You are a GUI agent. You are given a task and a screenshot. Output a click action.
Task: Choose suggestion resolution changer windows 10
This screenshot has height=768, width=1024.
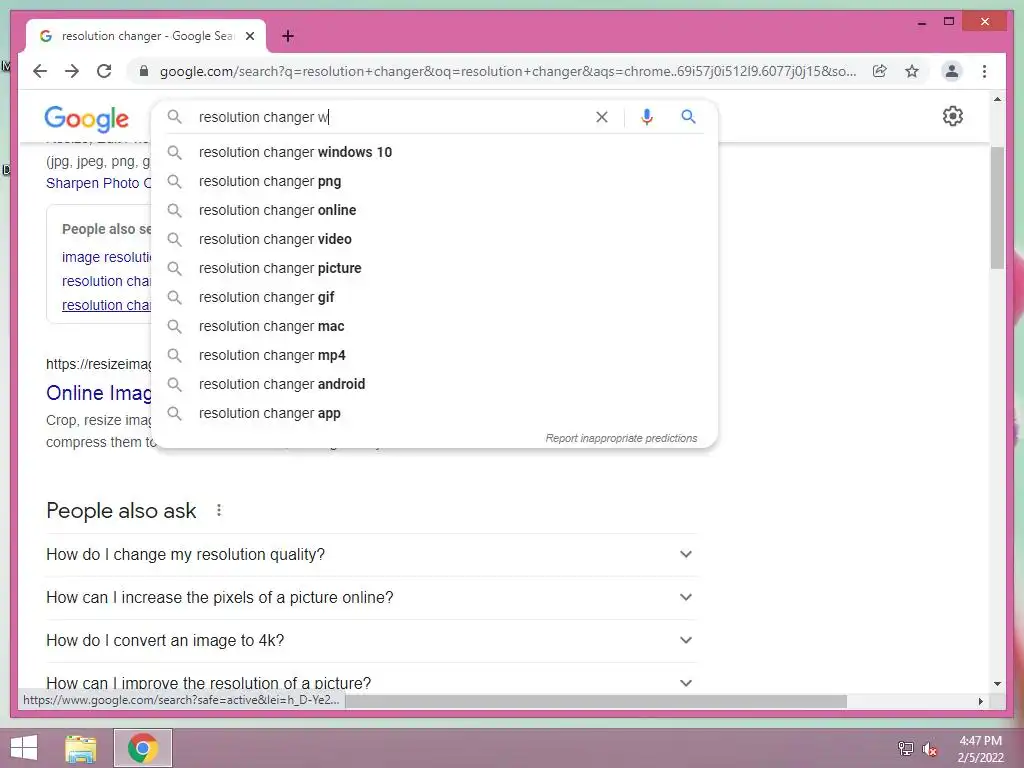click(x=434, y=152)
